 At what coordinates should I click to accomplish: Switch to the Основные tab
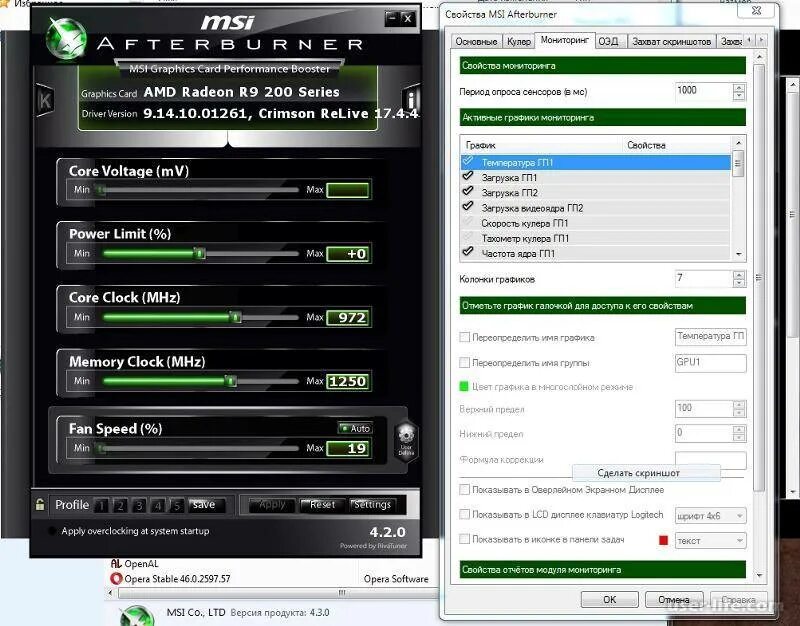pyautogui.click(x=476, y=42)
